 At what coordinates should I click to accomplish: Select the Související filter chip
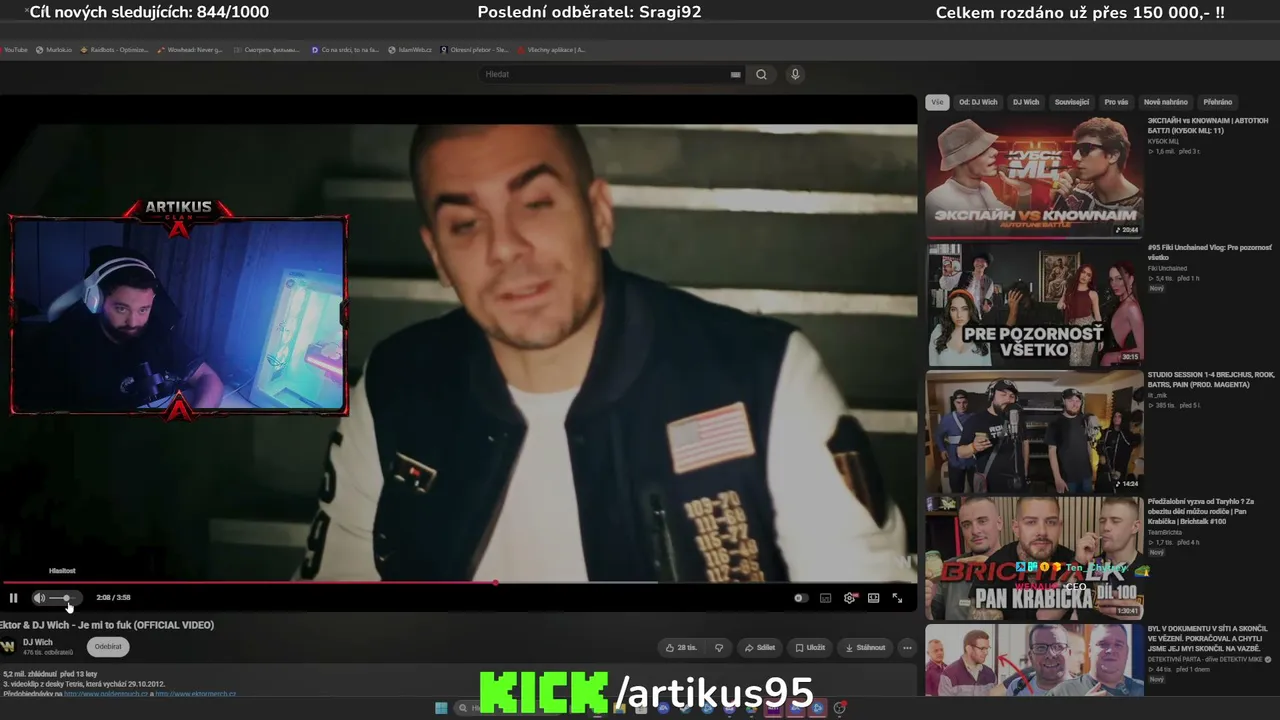[1072, 102]
